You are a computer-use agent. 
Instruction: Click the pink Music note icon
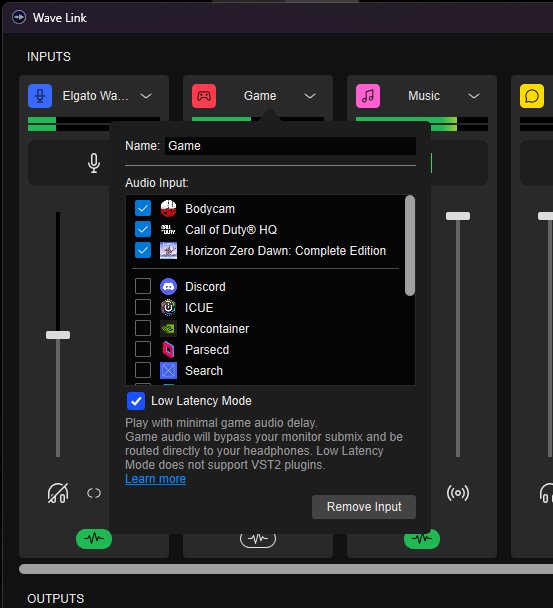coord(368,96)
